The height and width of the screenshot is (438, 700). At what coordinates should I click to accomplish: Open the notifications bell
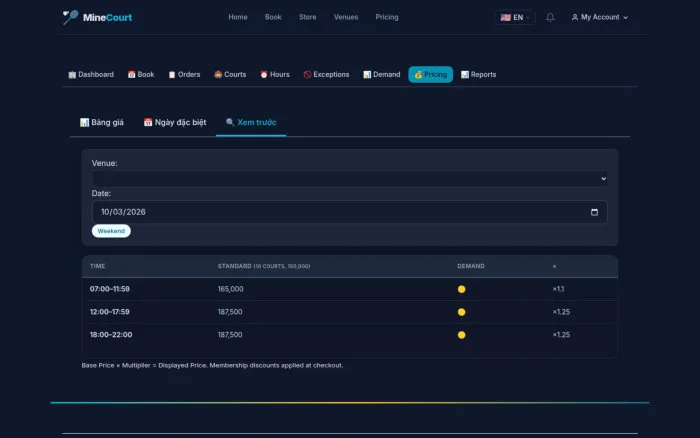point(550,17)
